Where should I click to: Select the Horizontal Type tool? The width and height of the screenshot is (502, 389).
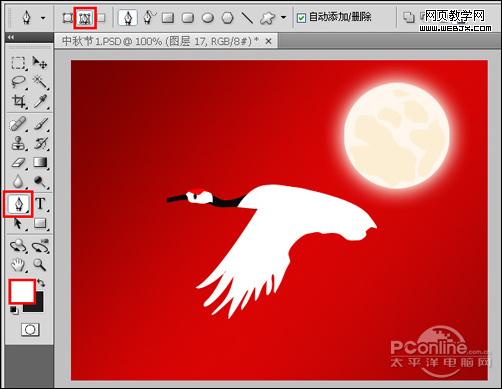click(40, 203)
